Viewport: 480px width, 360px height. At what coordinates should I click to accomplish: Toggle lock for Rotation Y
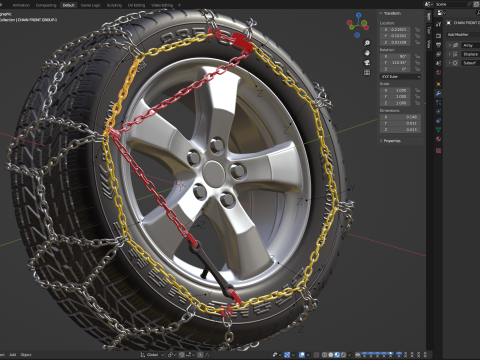[x=417, y=63]
